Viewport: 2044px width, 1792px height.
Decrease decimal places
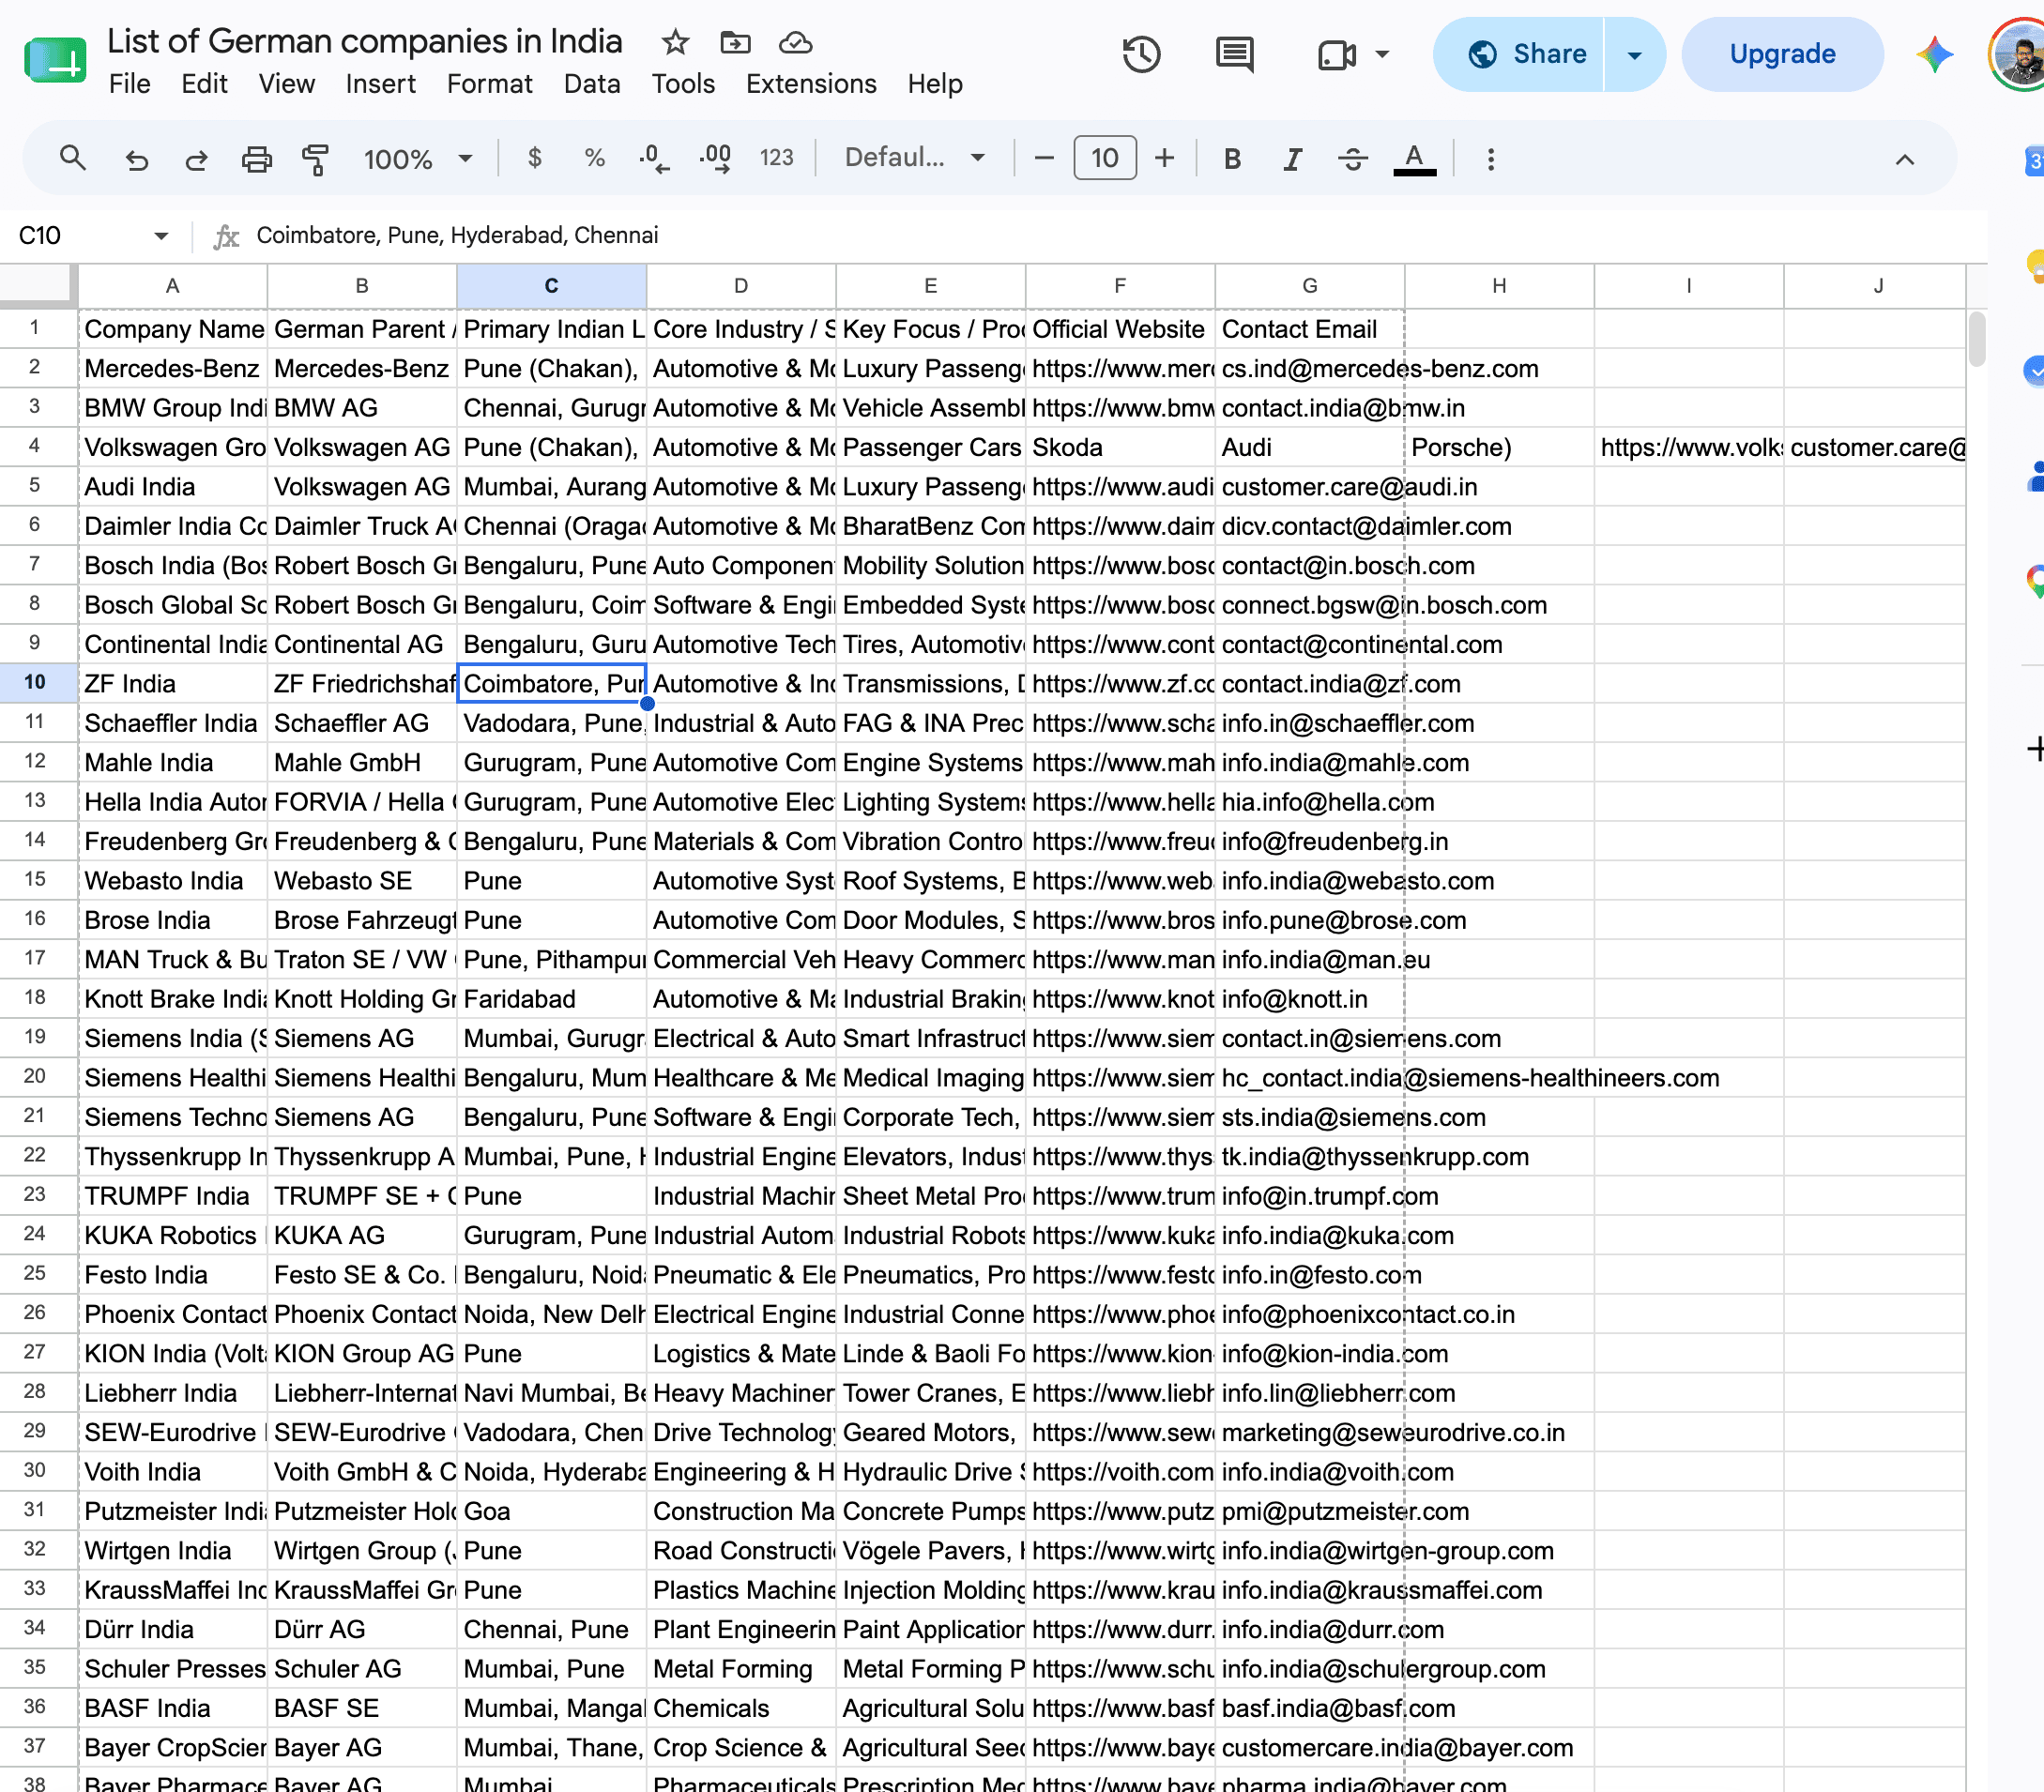point(654,158)
